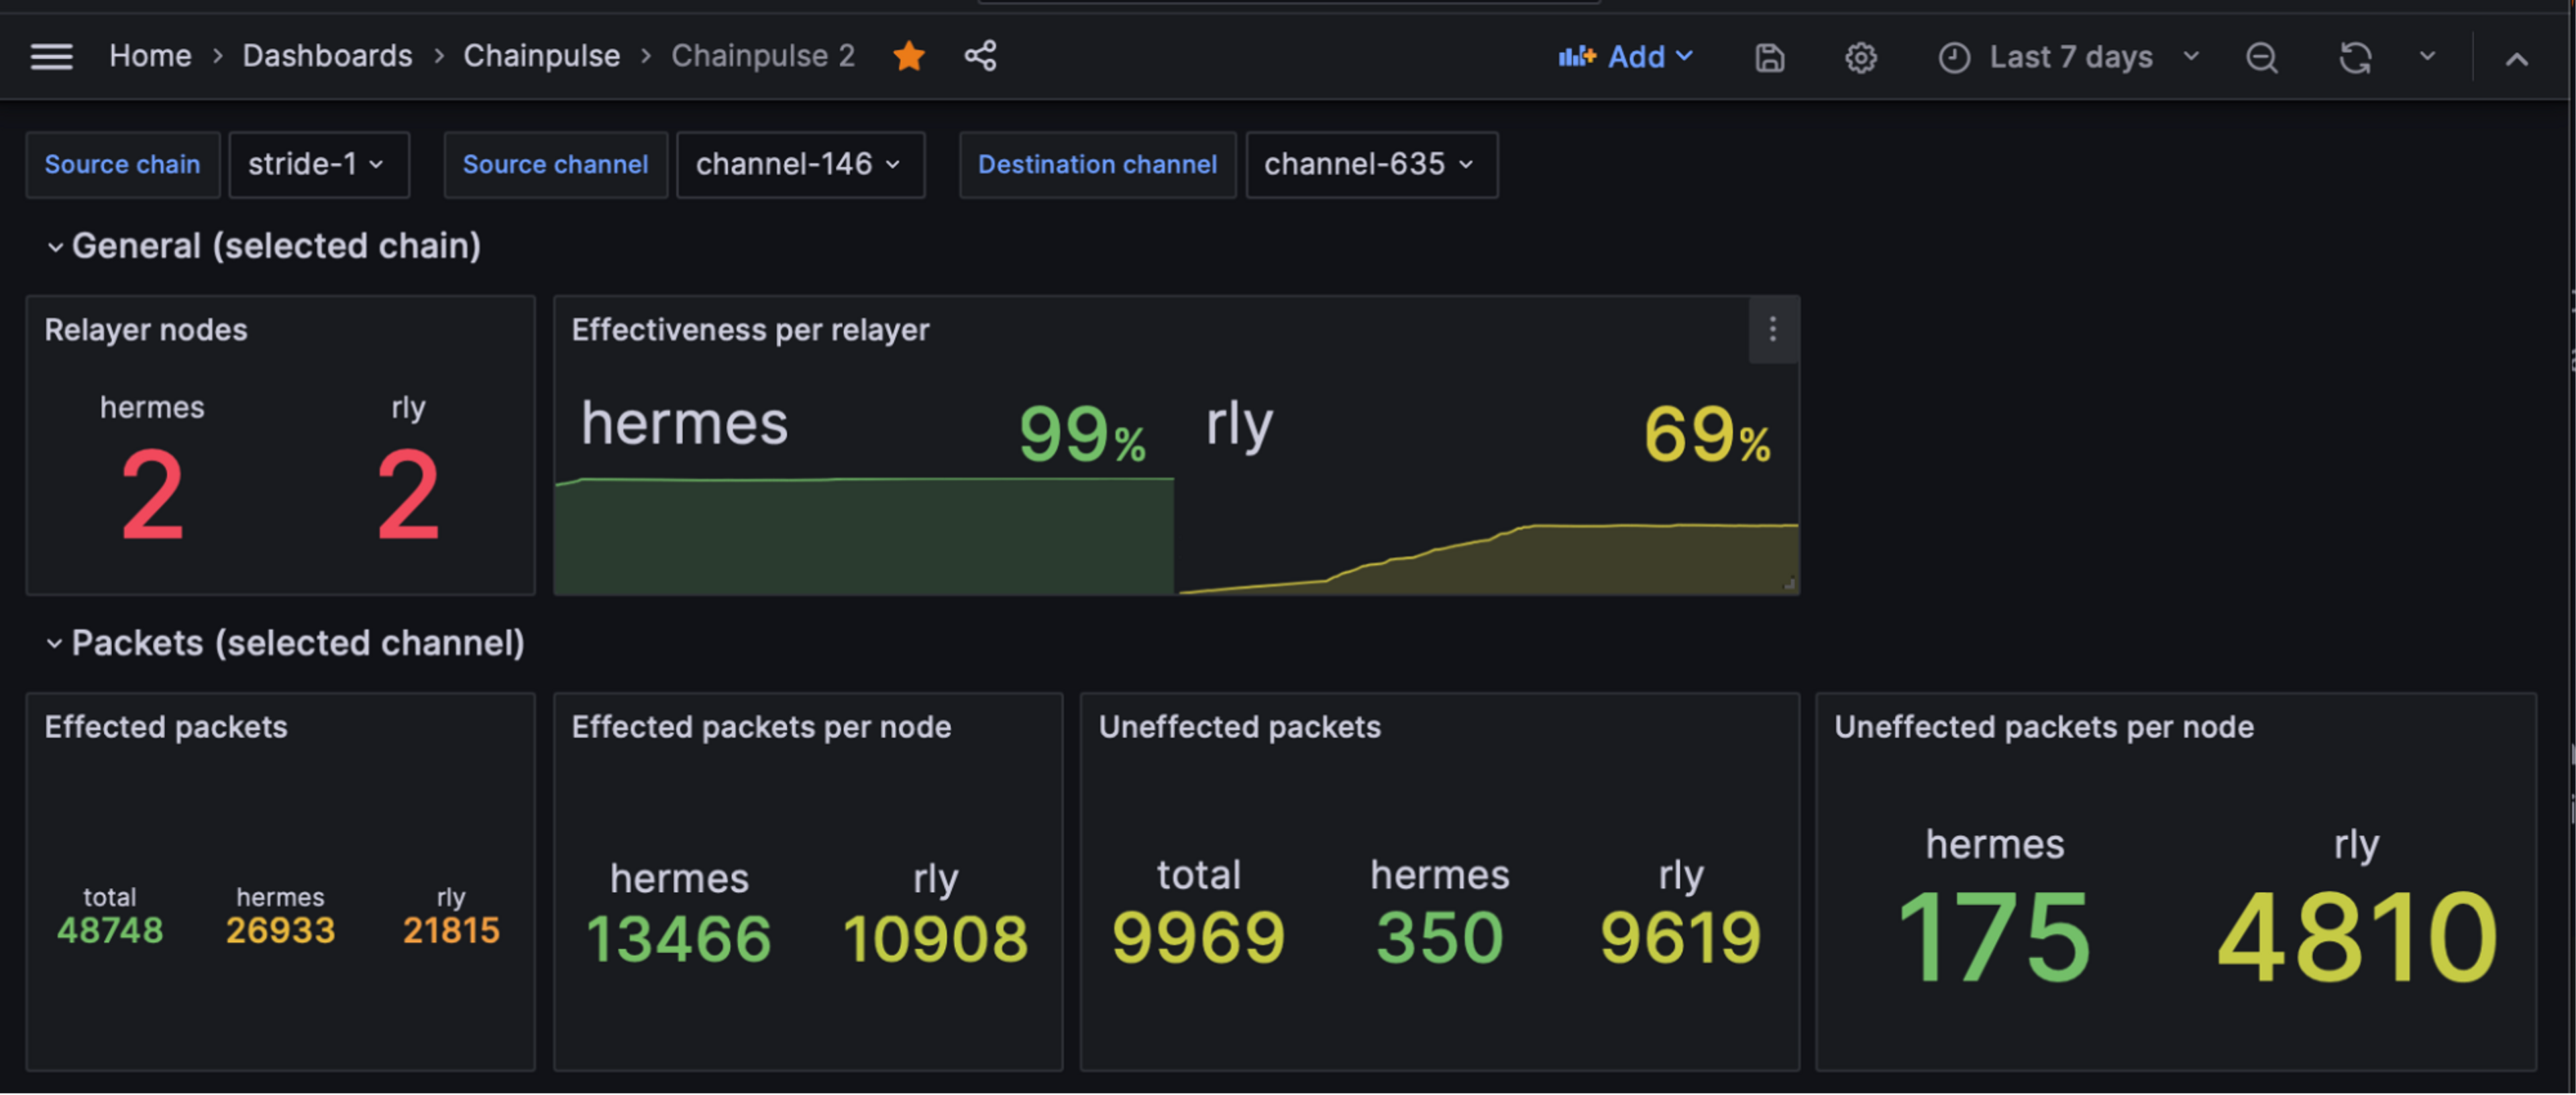Click the rly yellow sparkline graph

coord(1488,558)
